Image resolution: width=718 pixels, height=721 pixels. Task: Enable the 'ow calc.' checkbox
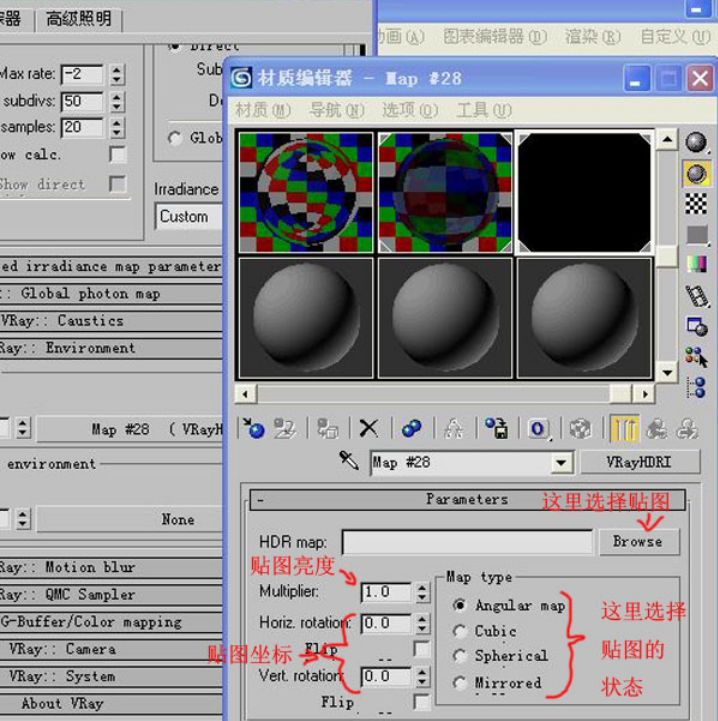pos(118,154)
